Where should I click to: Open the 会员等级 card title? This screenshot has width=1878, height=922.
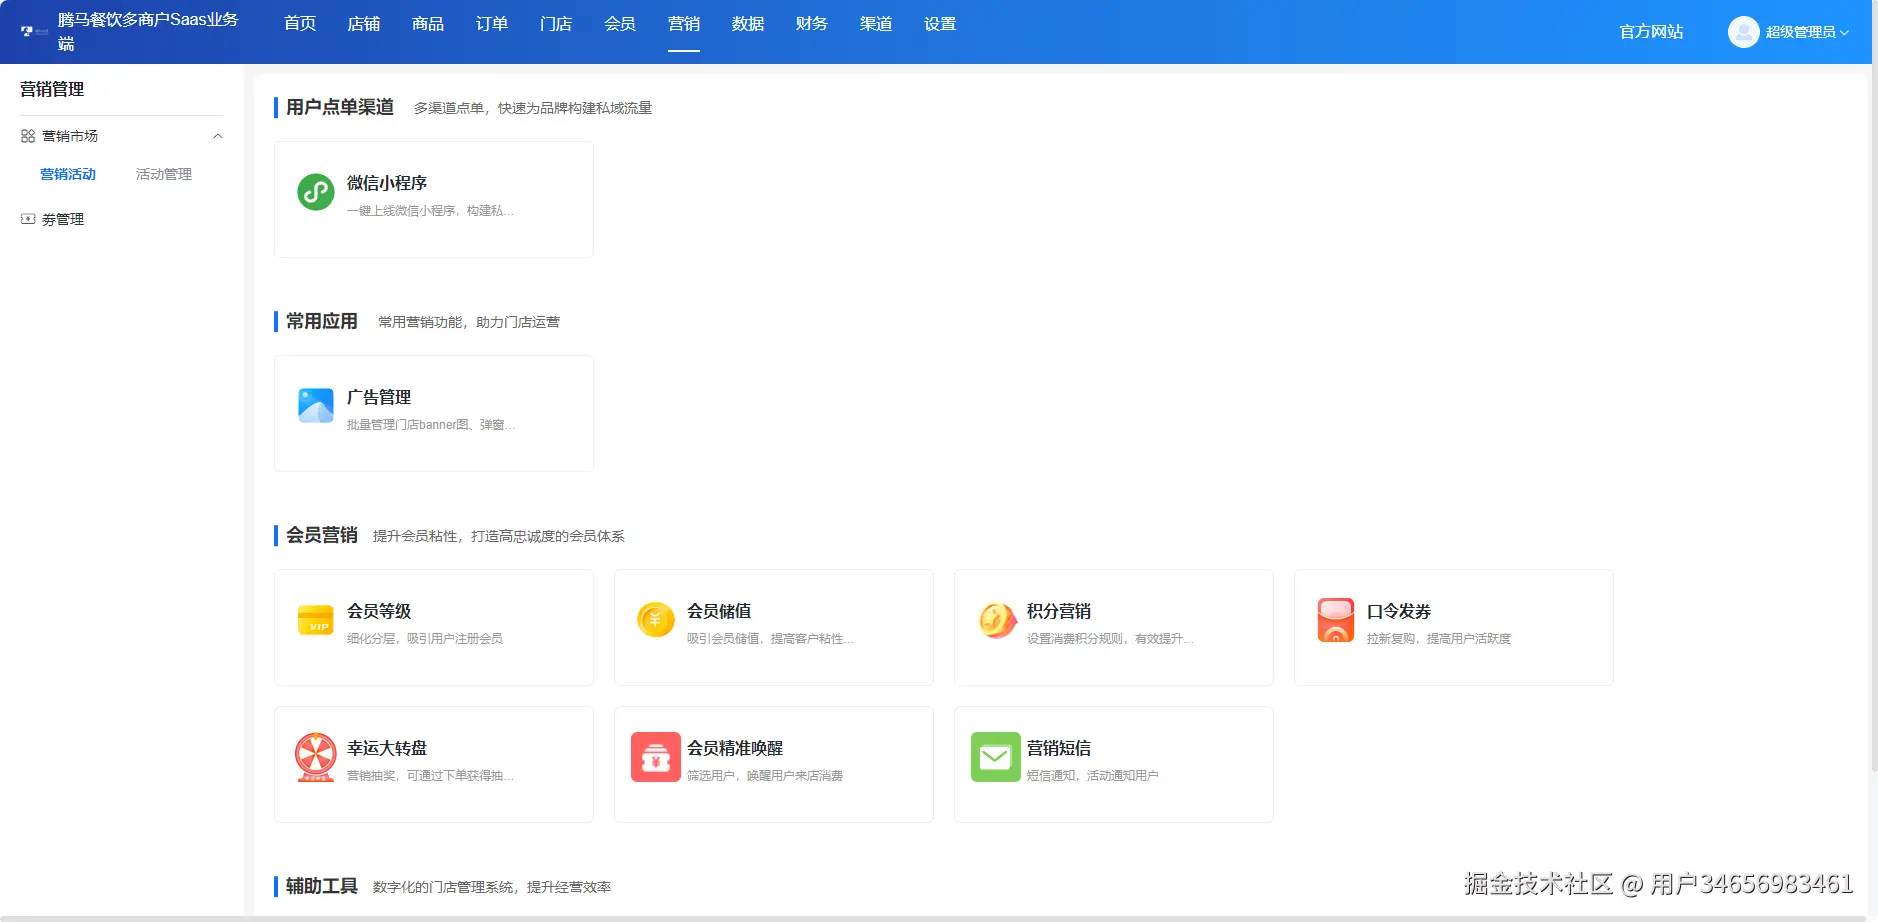click(x=379, y=611)
